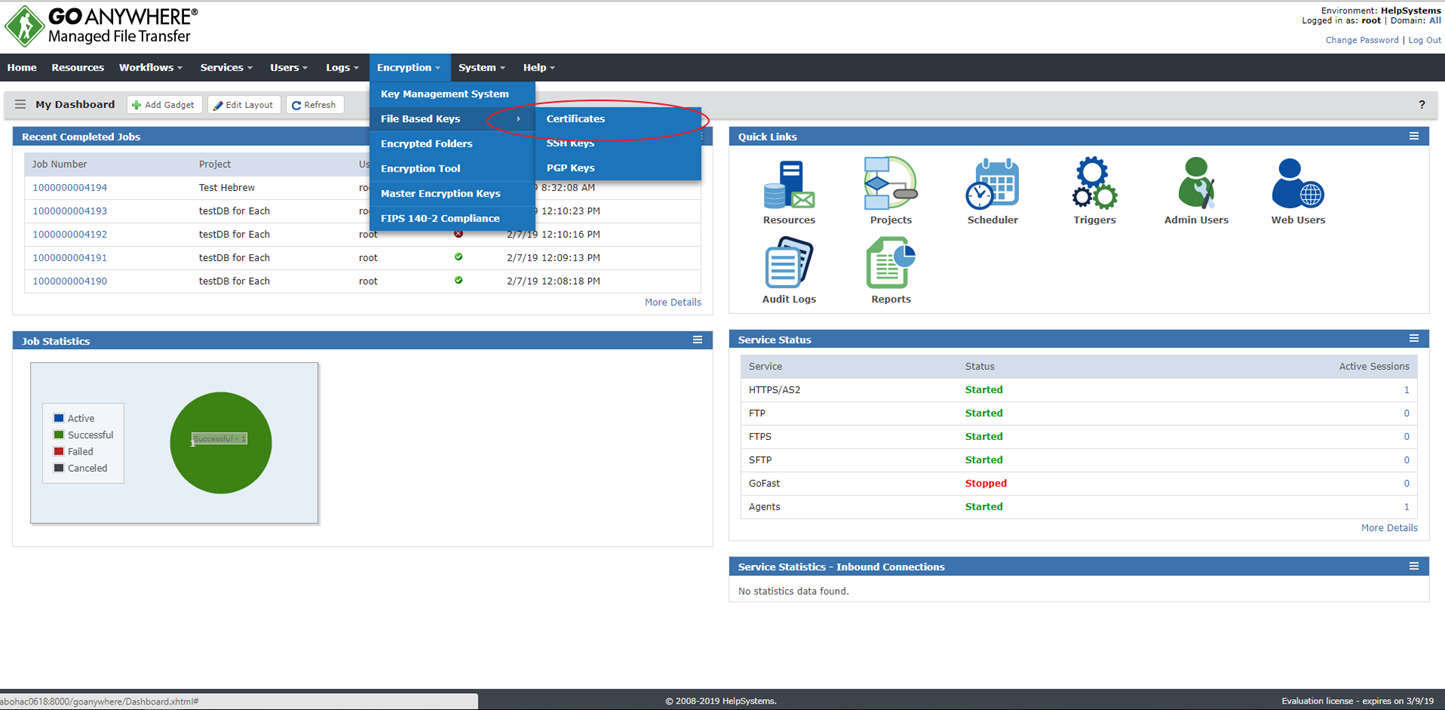
Task: Go to the Home menu item
Action: (x=22, y=68)
